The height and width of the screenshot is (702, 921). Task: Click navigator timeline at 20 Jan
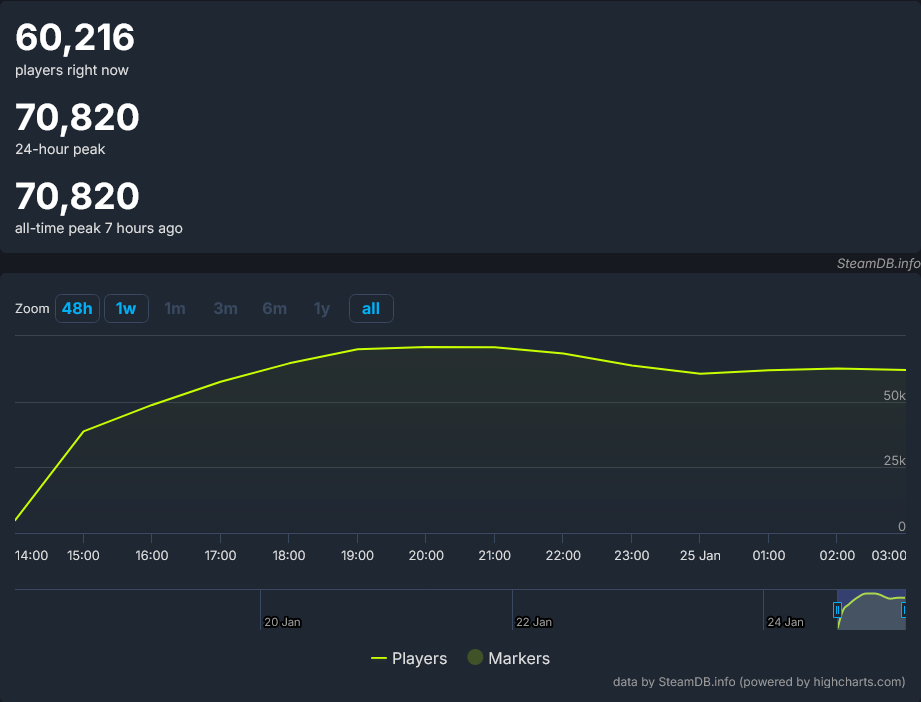point(282,621)
